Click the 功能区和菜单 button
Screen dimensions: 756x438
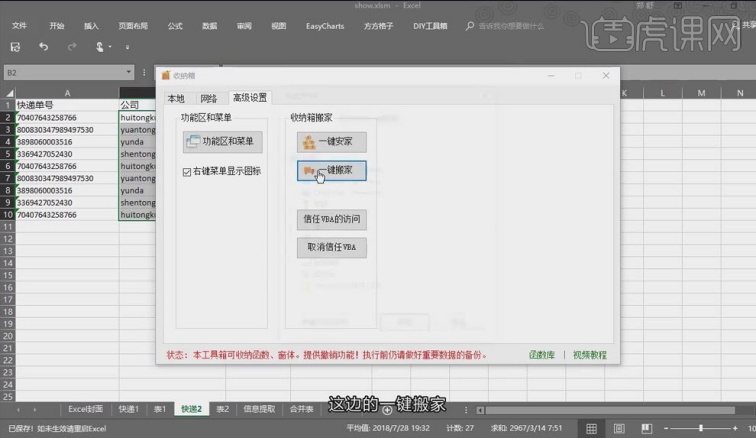pos(223,141)
